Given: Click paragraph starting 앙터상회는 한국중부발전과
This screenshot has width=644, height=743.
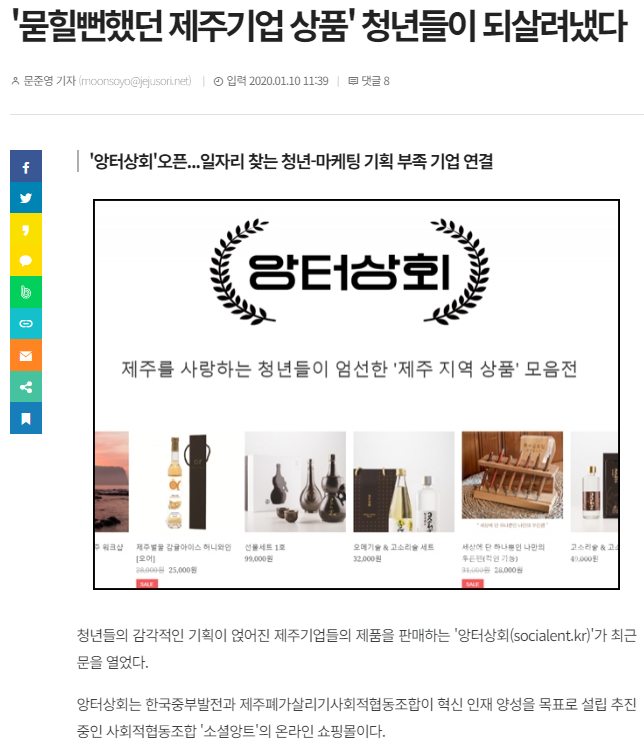Looking at the screenshot, I should tap(356, 717).
